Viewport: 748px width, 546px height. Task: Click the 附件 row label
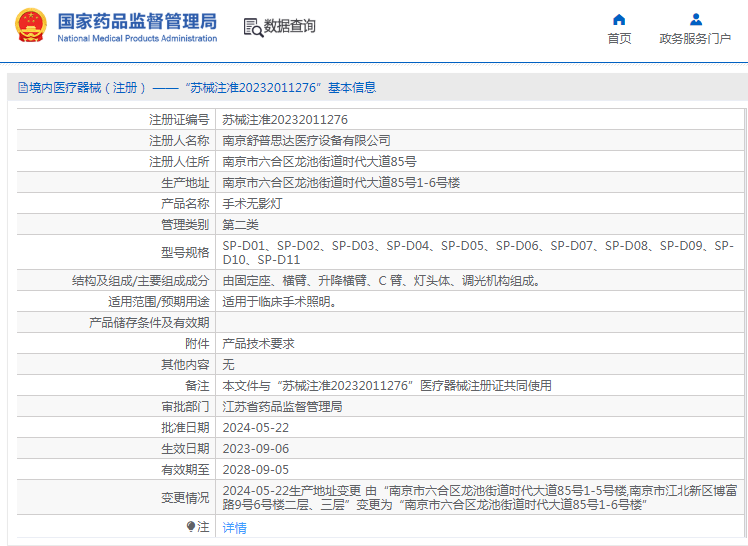pos(197,344)
